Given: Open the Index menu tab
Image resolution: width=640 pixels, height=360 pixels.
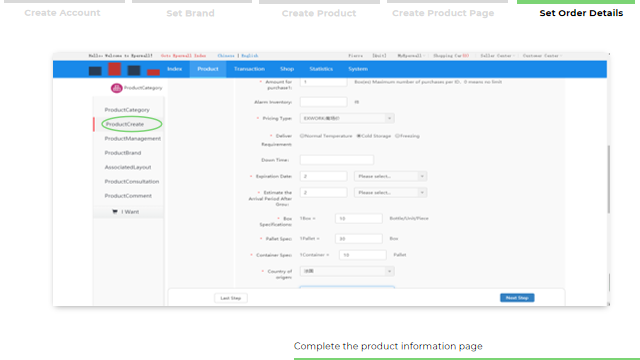Looking at the screenshot, I should (x=174, y=69).
